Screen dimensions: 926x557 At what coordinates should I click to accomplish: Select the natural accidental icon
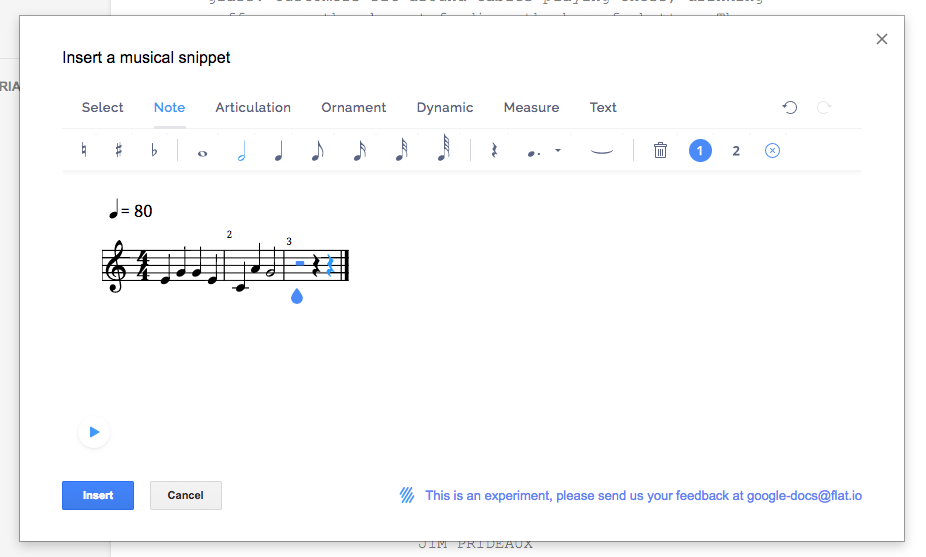point(84,151)
